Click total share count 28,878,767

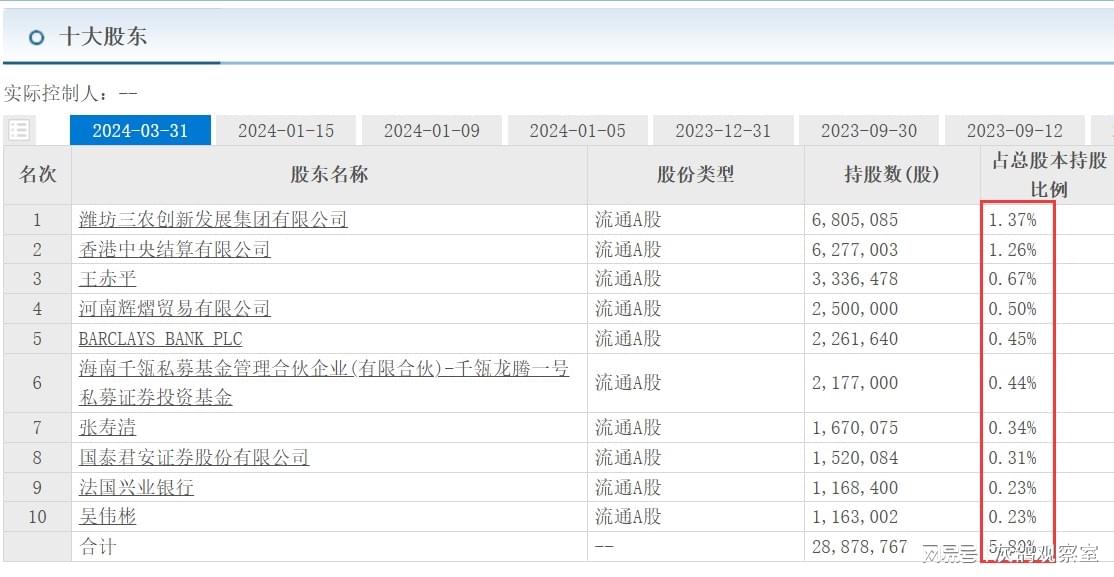point(860,547)
